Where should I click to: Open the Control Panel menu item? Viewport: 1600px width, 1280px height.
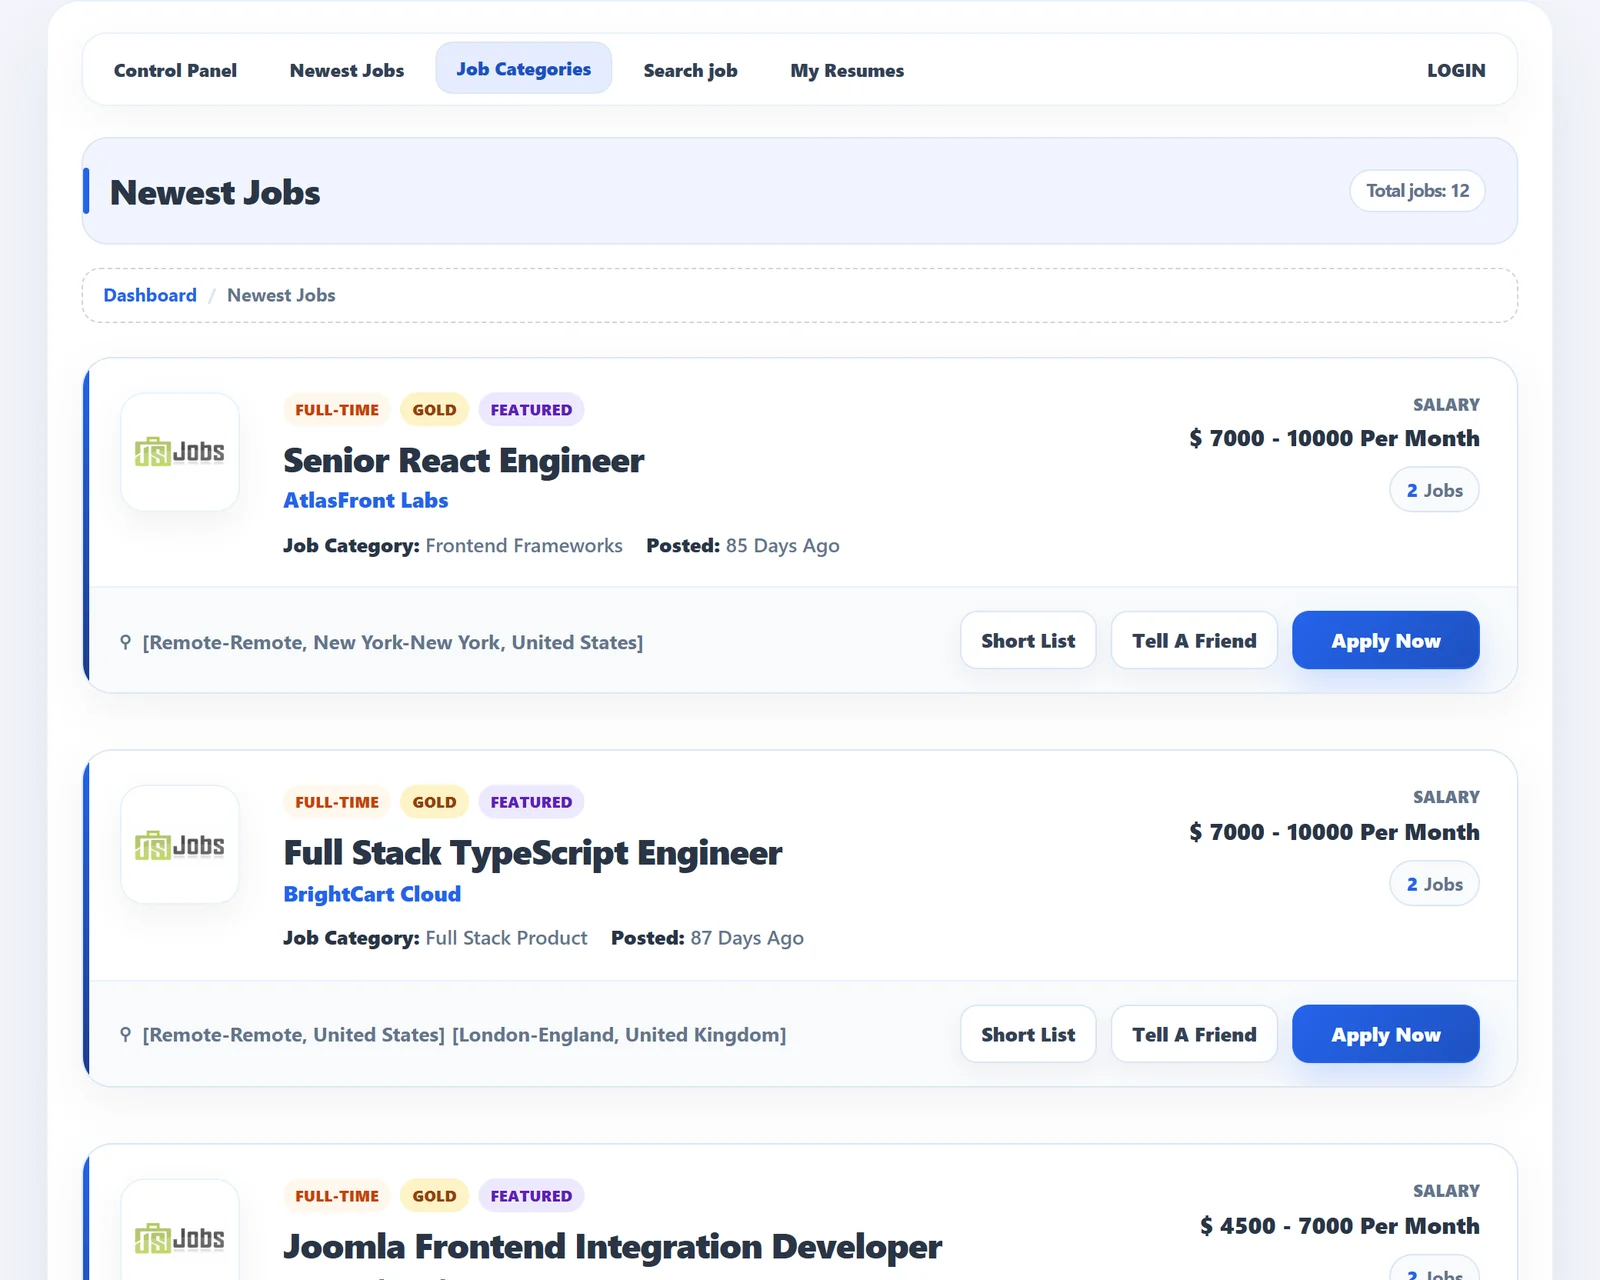point(175,70)
